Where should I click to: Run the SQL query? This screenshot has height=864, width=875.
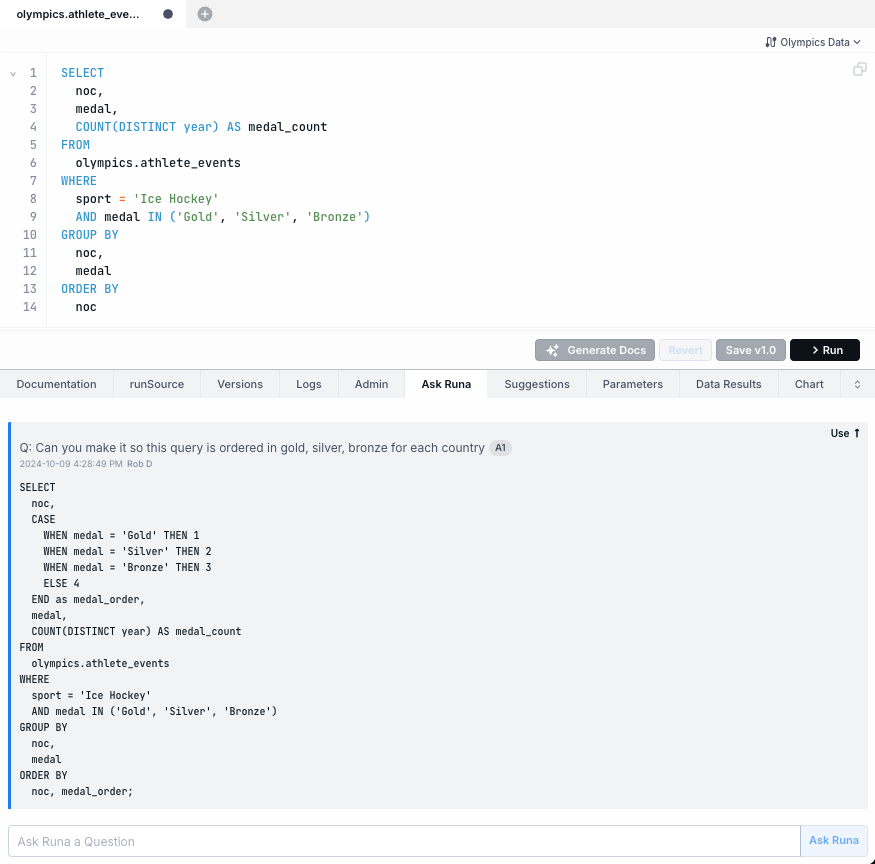click(x=825, y=350)
